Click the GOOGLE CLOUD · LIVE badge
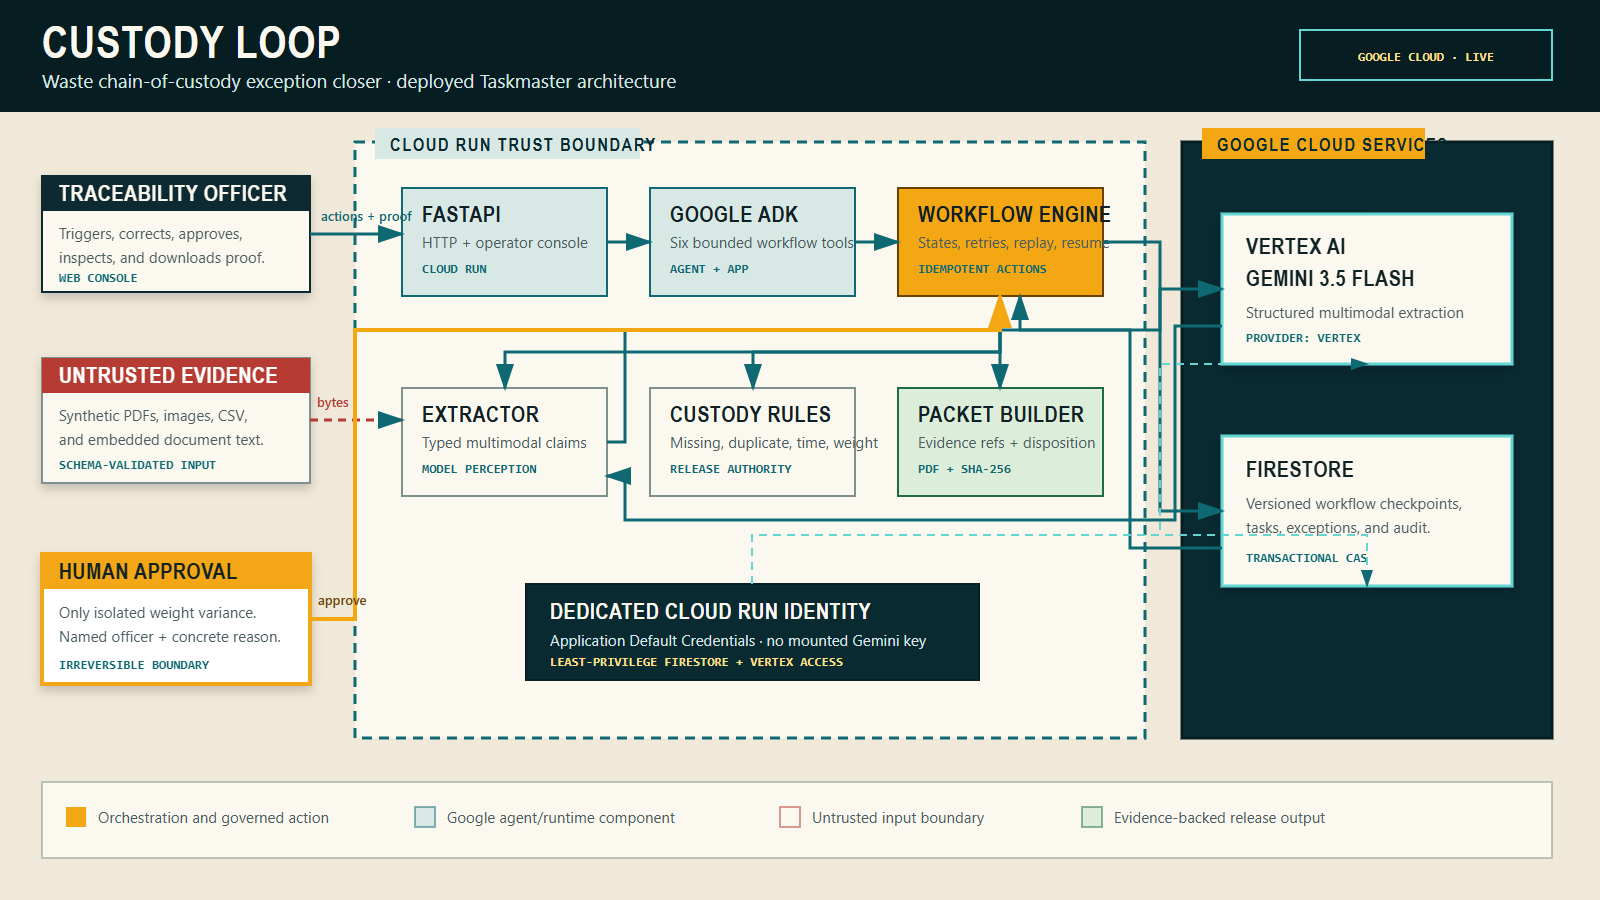 1425,55
